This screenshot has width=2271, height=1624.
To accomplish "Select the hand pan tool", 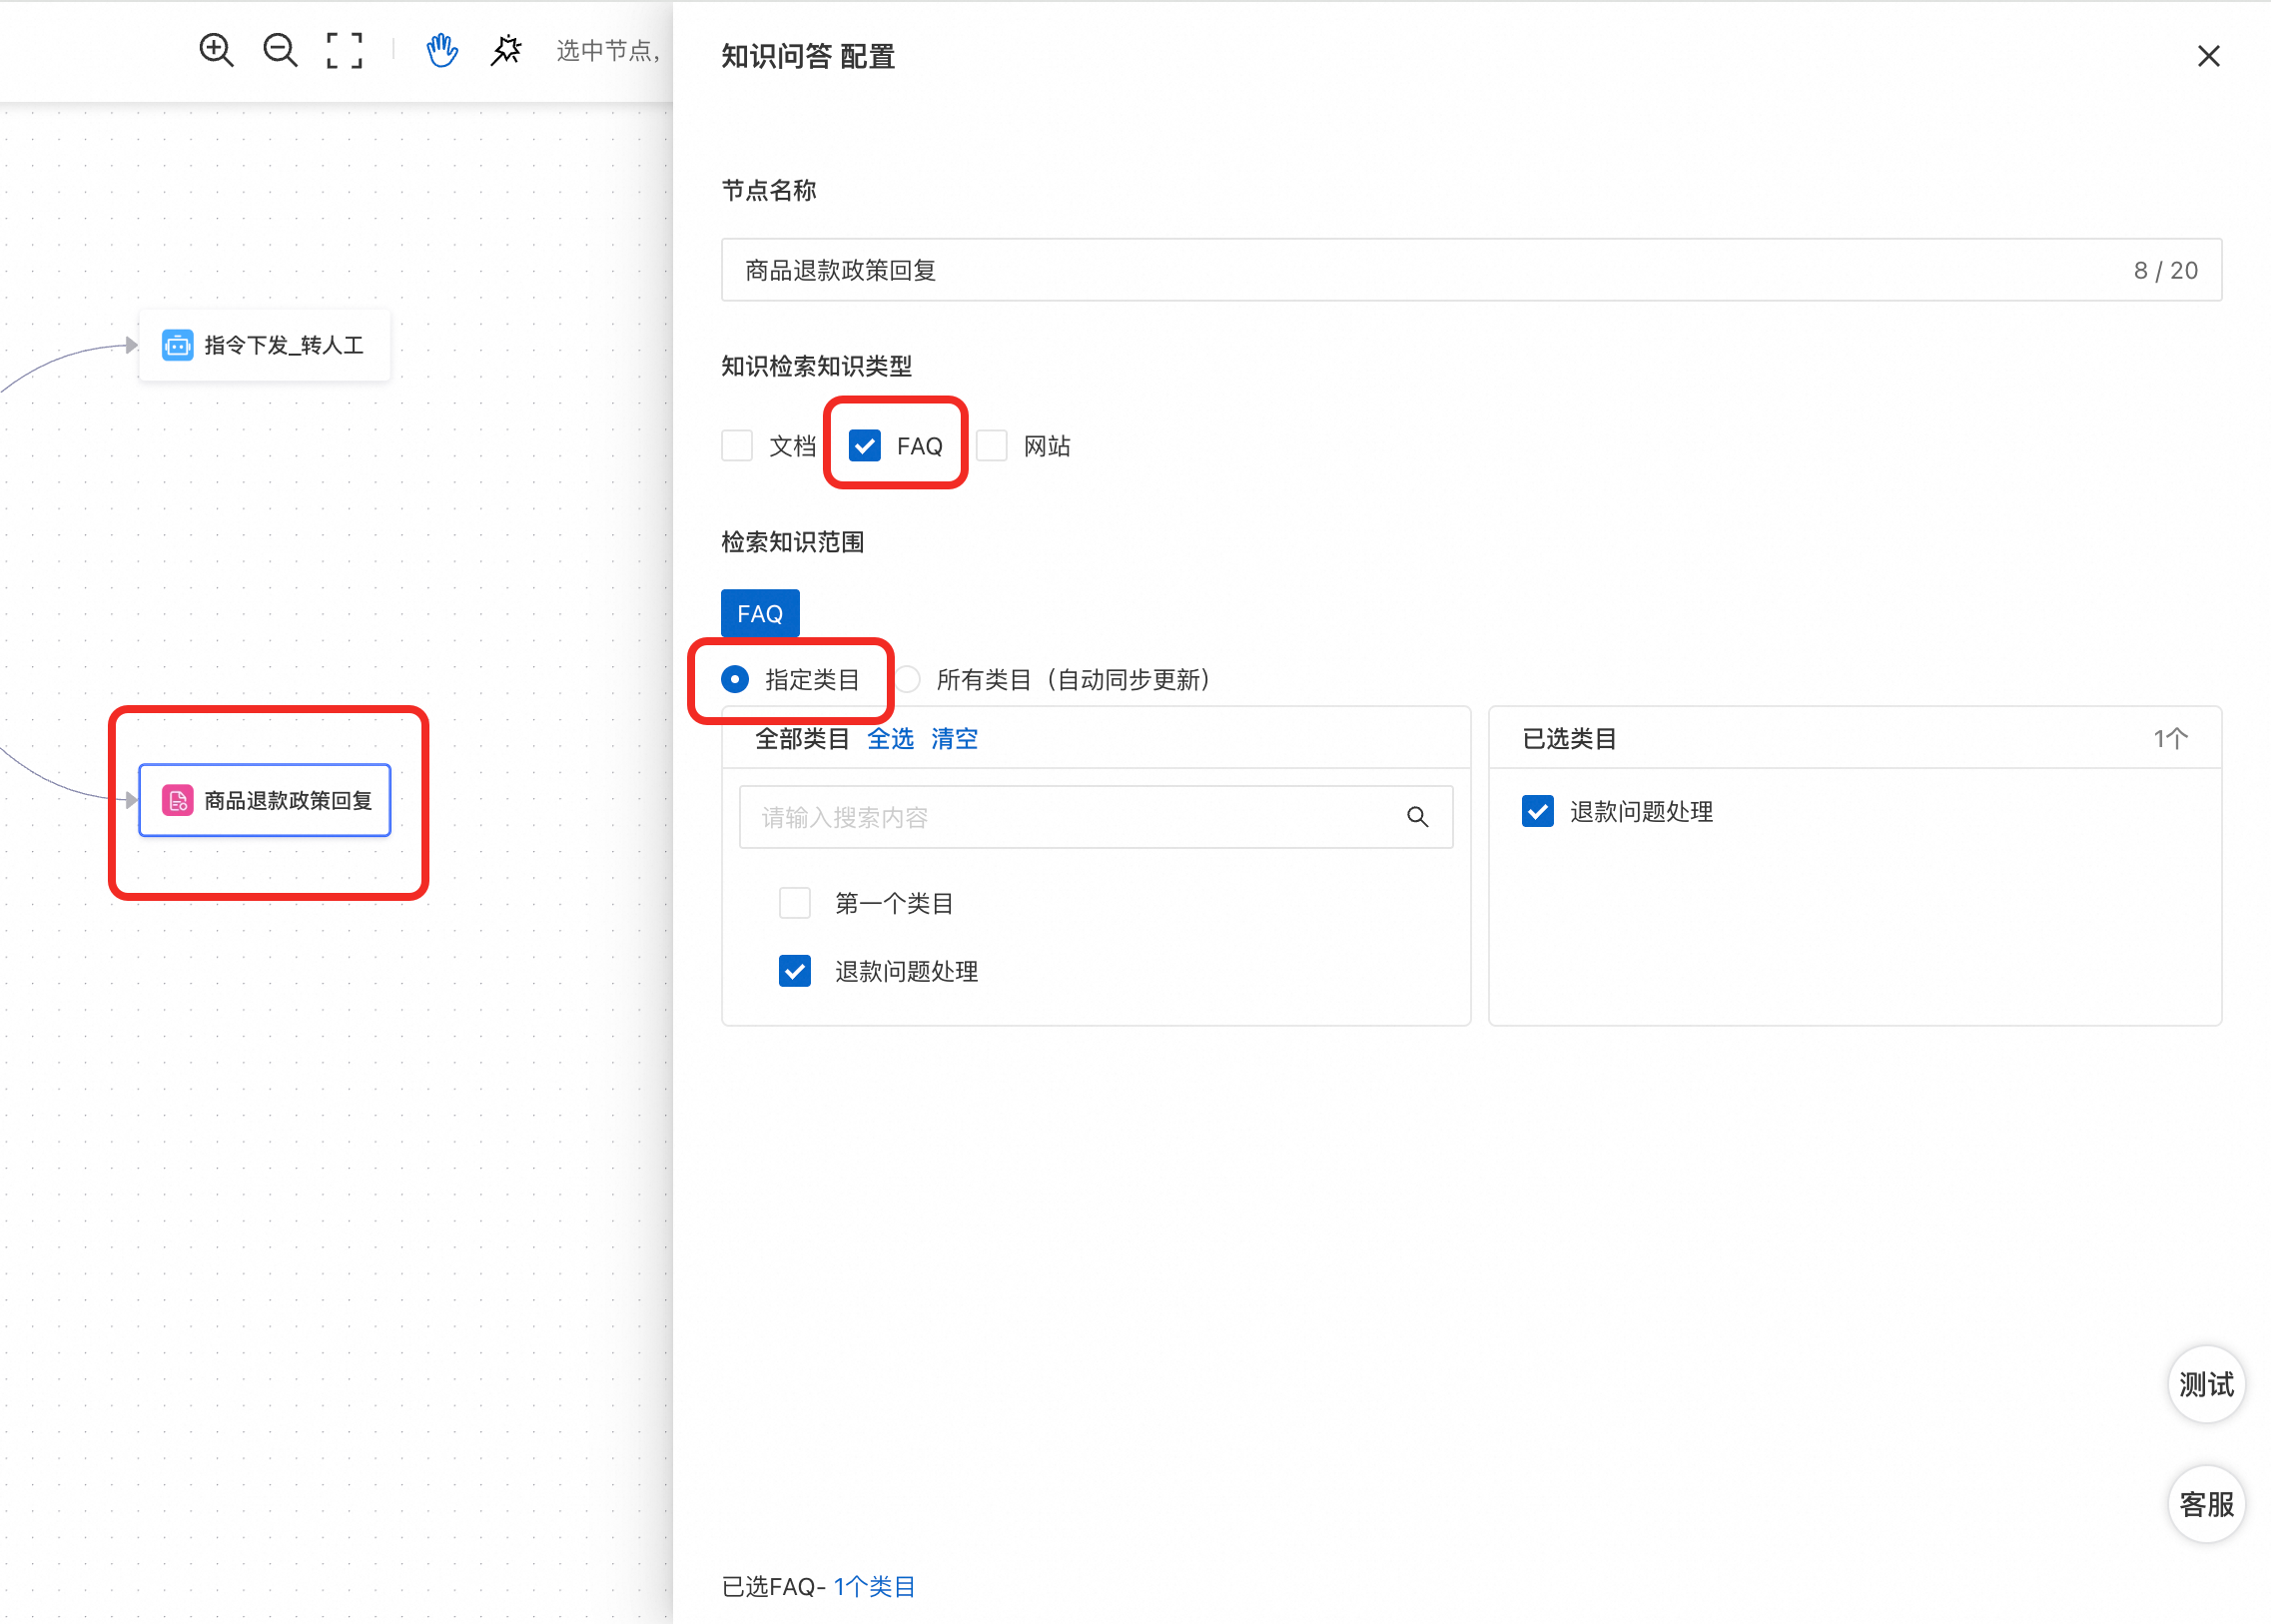I will (441, 50).
